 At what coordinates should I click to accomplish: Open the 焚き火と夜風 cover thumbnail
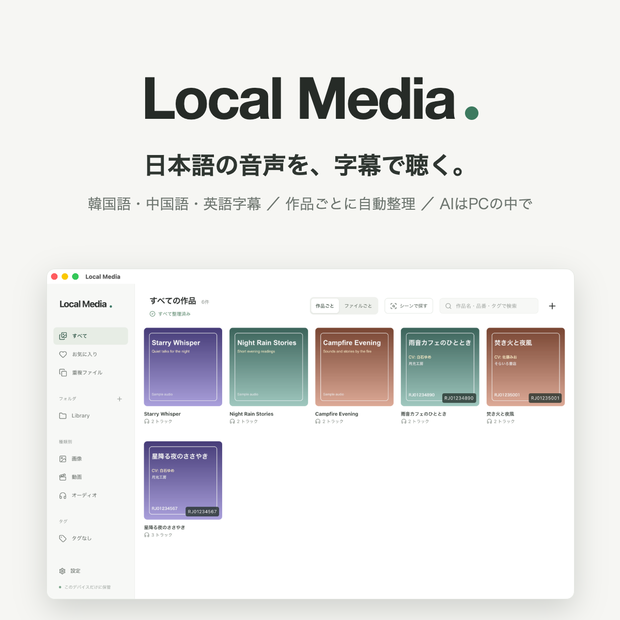click(525, 367)
